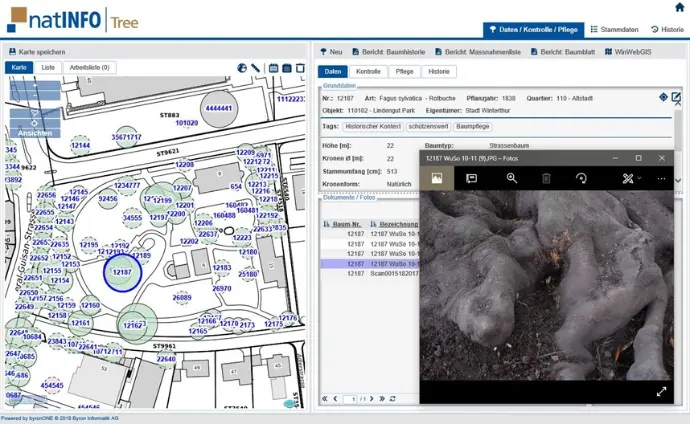
Task: Go to next page of documents
Action: 372,398
